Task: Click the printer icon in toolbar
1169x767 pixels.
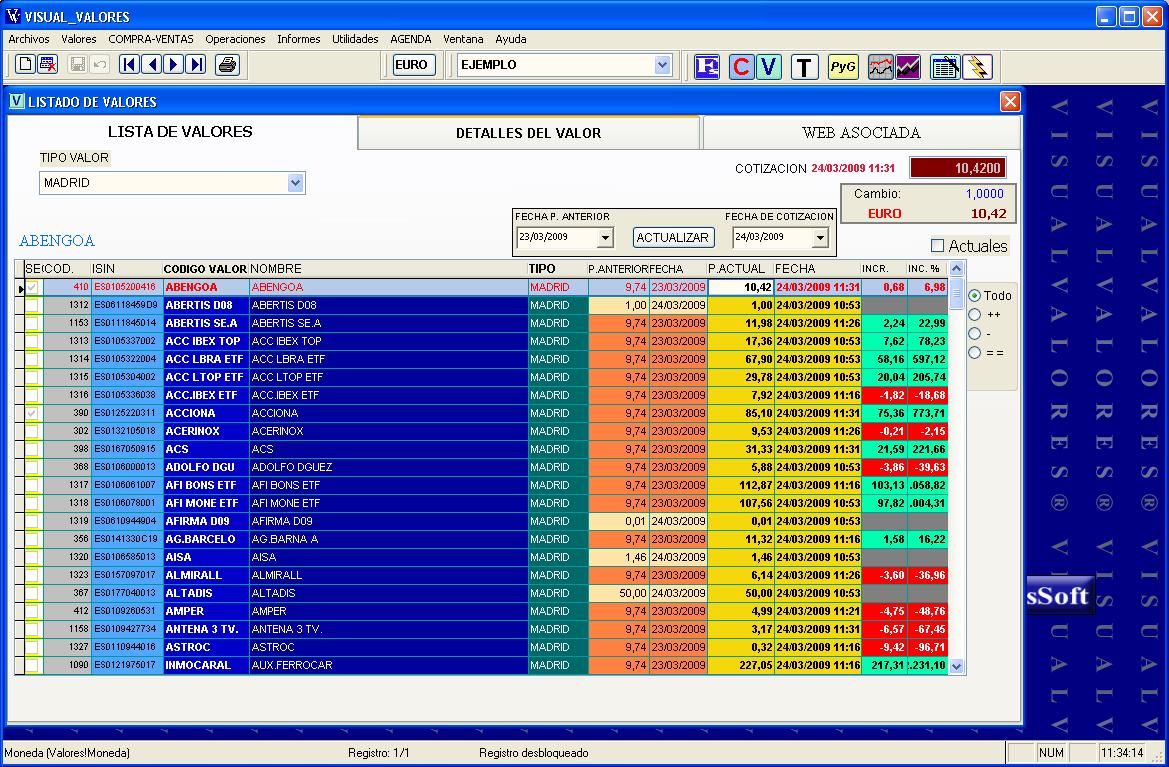Action: pos(227,65)
